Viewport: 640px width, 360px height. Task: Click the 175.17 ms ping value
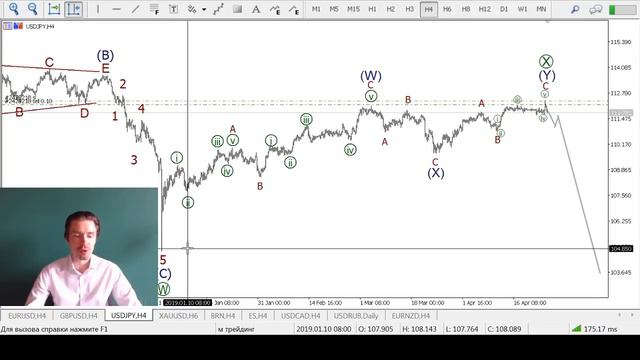tap(600, 329)
